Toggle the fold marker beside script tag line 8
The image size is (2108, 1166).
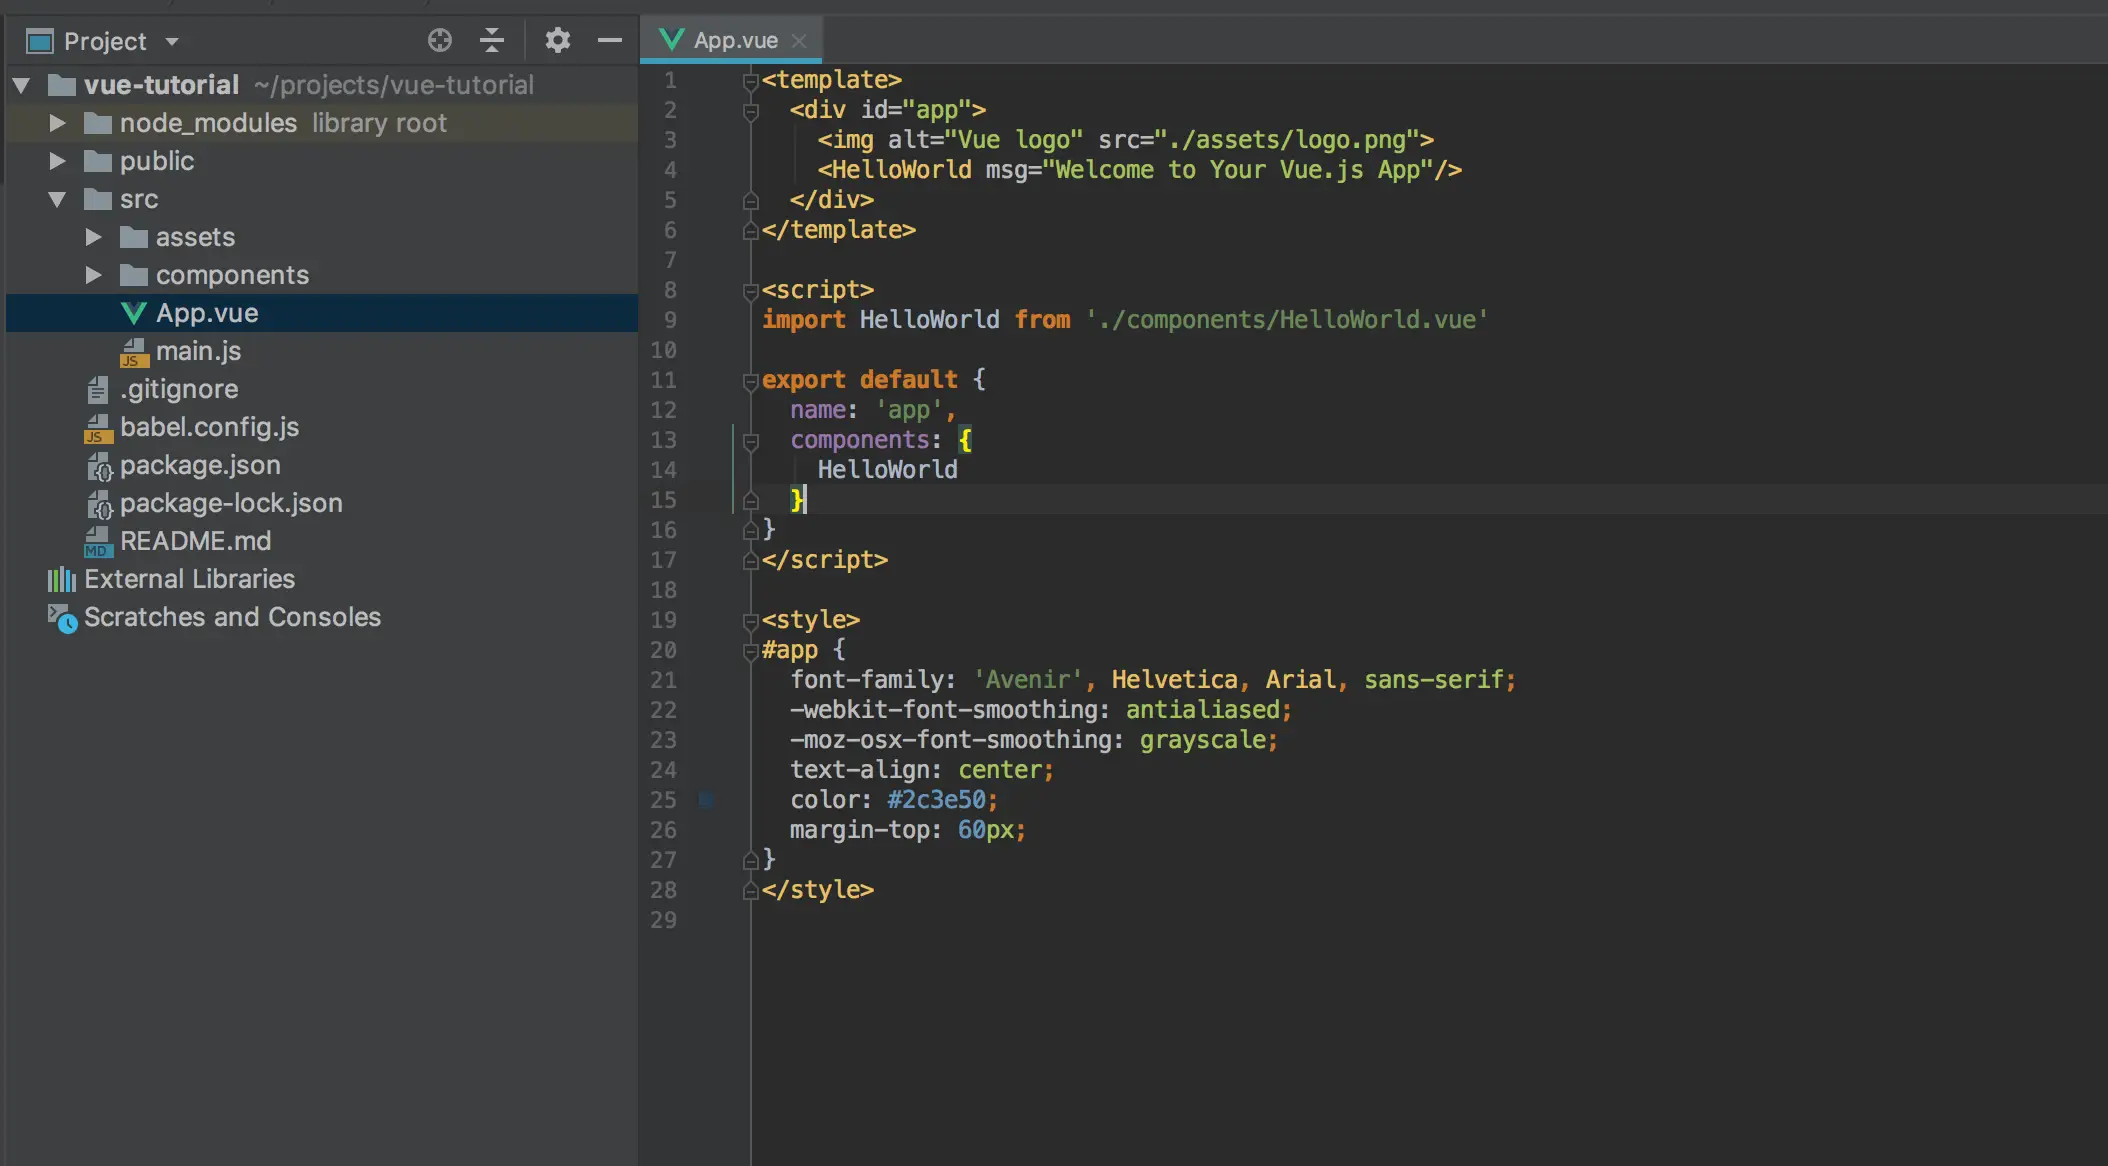[750, 291]
